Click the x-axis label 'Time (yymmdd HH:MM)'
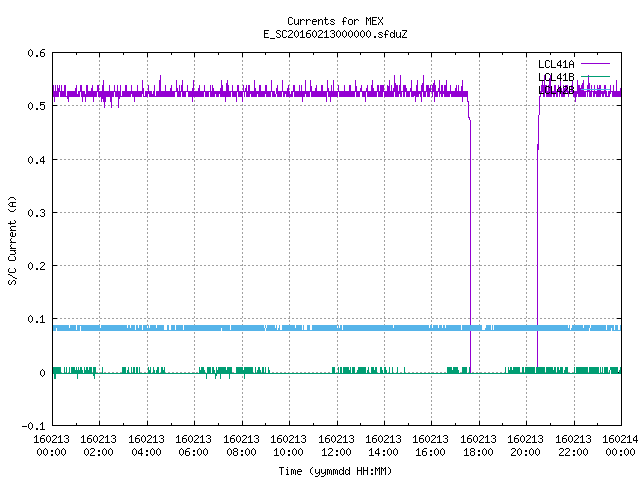640x480 pixels. coord(335,471)
